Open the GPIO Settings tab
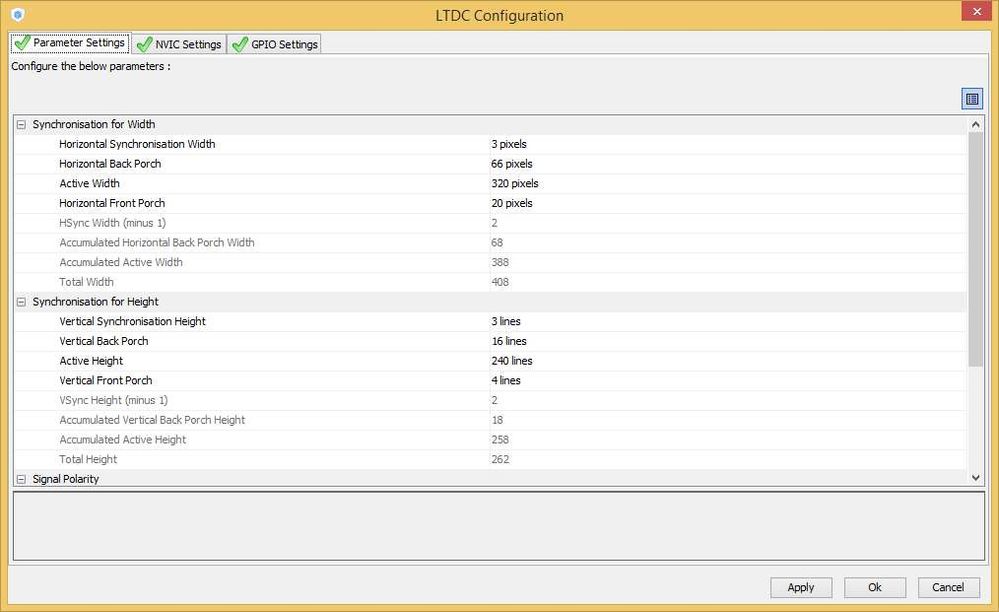Screen dimensions: 999x612 point(274,44)
